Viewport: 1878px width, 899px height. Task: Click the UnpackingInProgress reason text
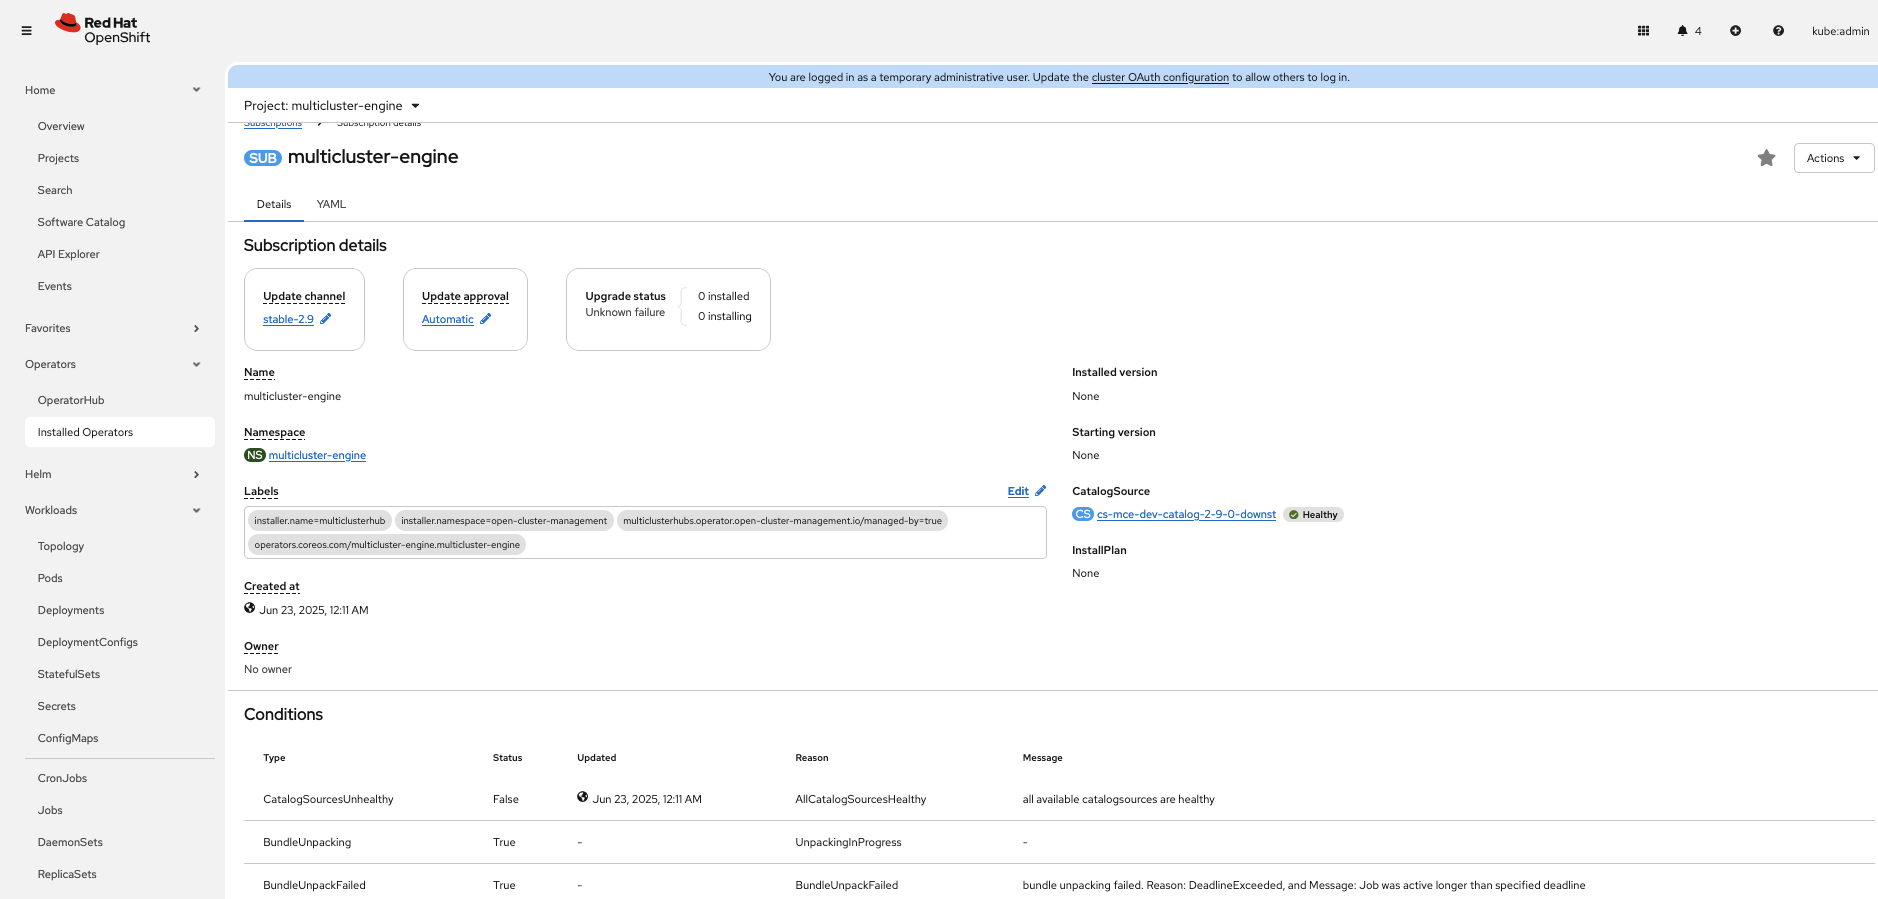tap(848, 842)
